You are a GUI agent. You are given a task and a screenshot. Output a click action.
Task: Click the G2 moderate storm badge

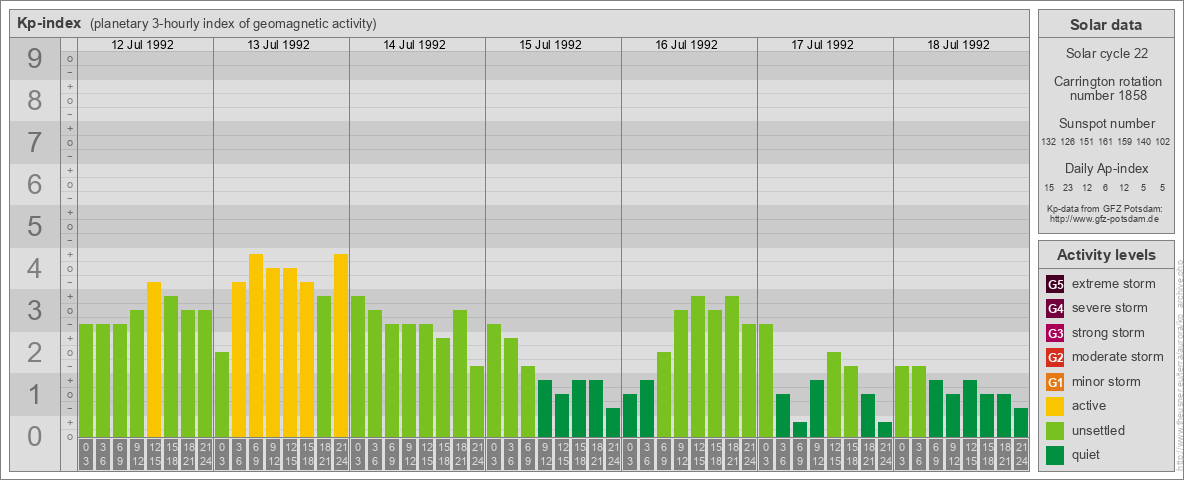(1055, 358)
